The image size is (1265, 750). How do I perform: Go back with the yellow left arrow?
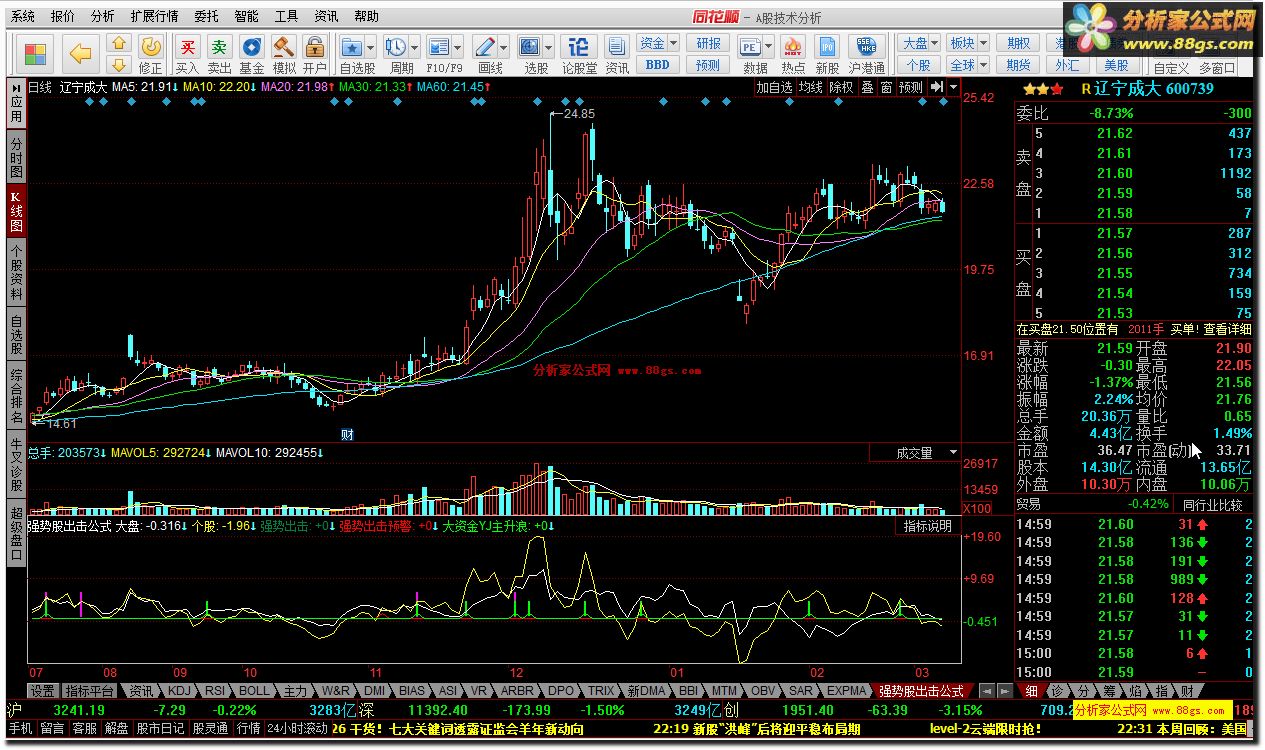tap(81, 53)
